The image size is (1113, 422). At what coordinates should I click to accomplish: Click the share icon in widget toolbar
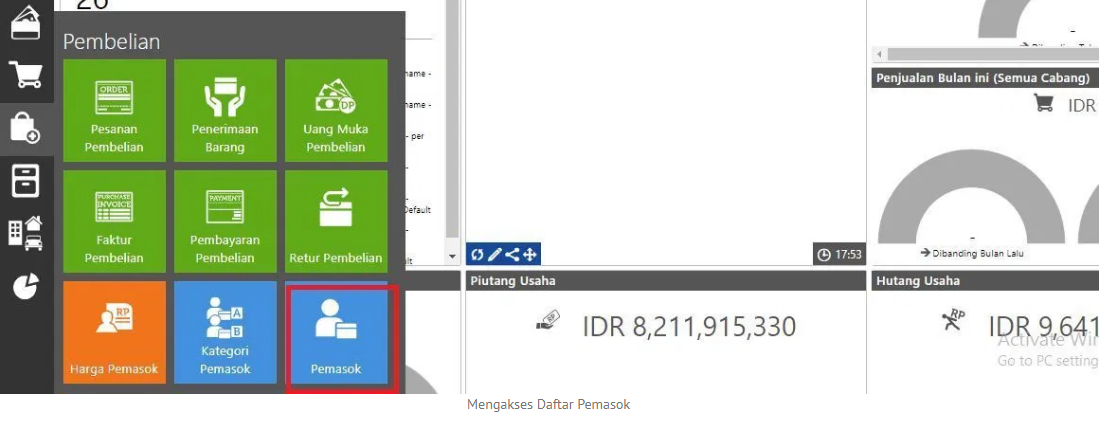tap(512, 255)
